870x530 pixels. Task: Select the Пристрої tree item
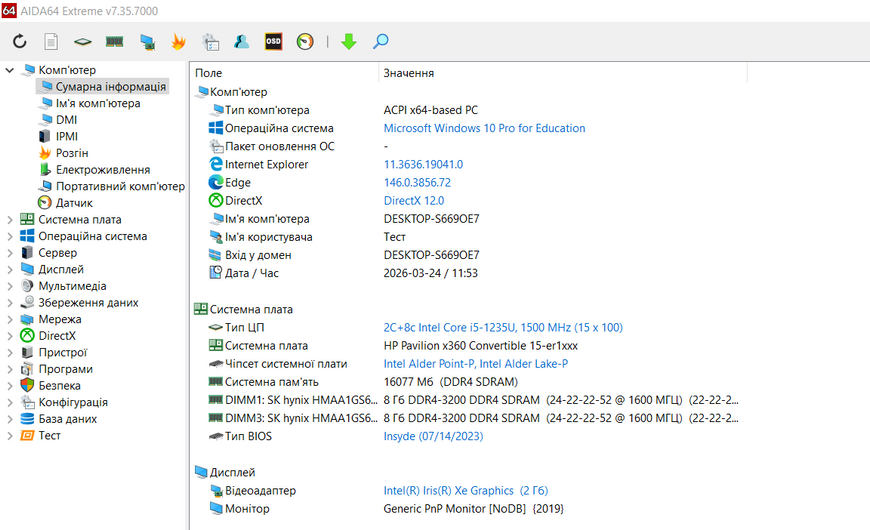click(63, 352)
